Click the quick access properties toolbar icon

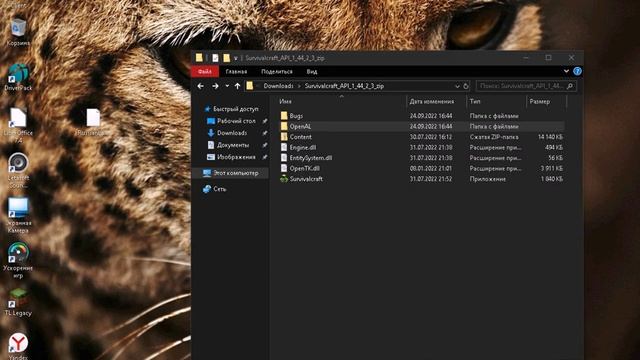click(215, 58)
